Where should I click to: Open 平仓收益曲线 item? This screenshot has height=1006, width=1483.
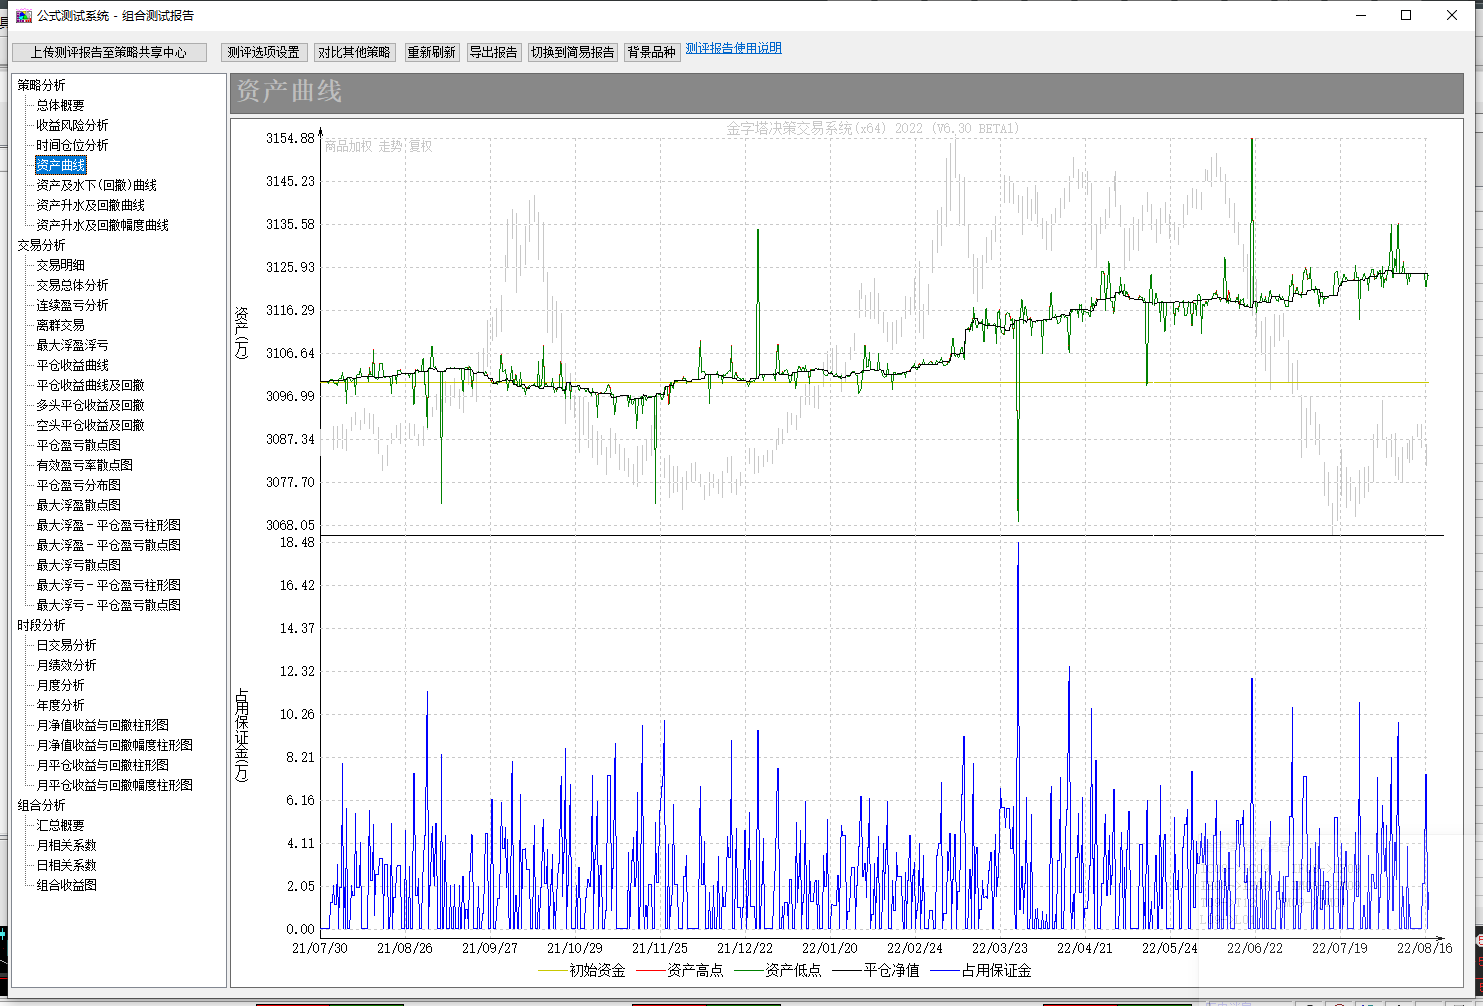point(73,365)
